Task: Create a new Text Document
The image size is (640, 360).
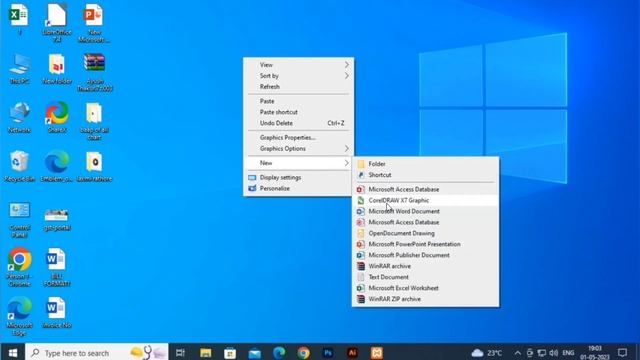Action: coord(425,277)
